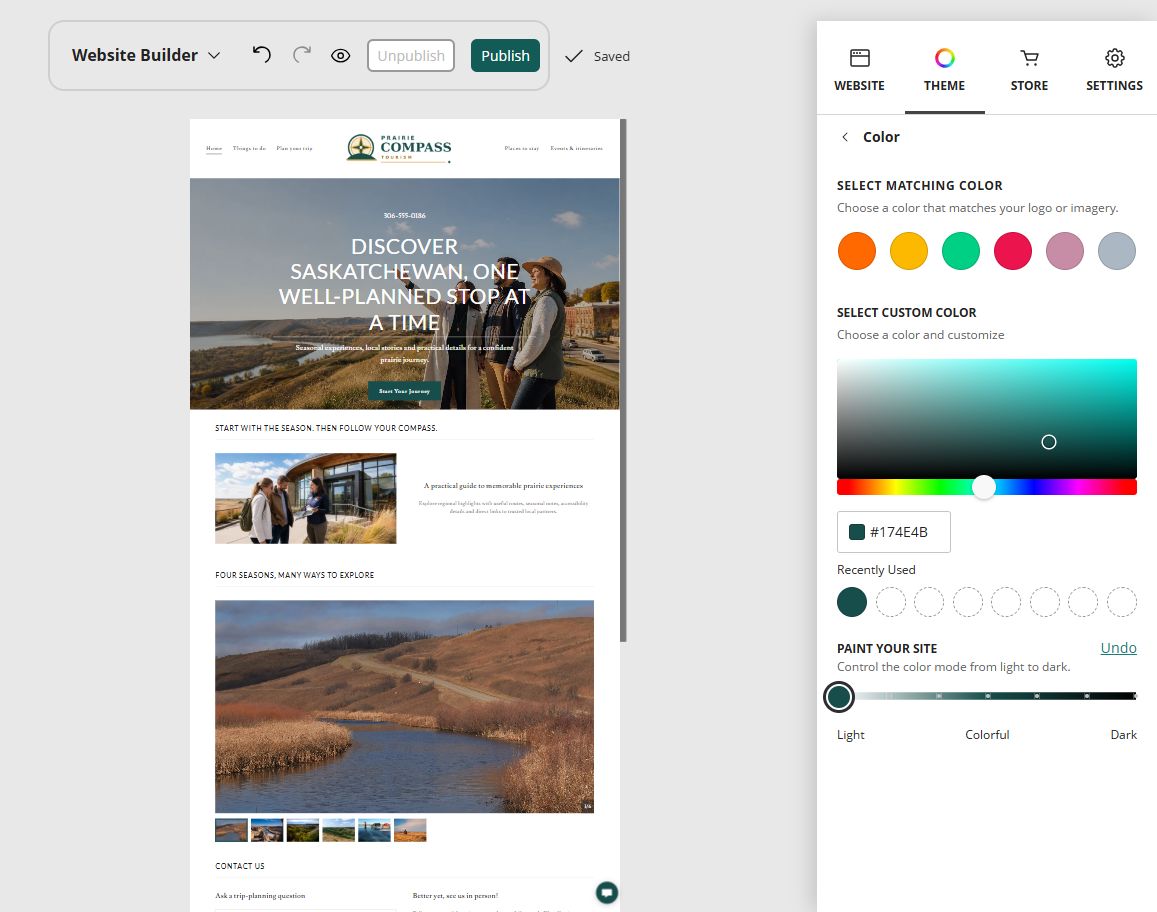
Task: Select the second gallery thumbnail
Action: [267, 830]
